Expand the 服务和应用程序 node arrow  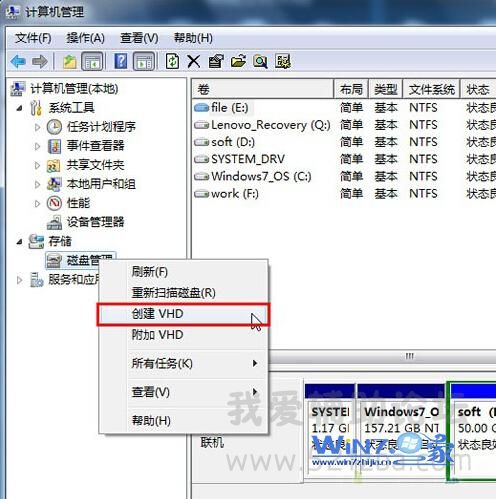click(x=20, y=280)
